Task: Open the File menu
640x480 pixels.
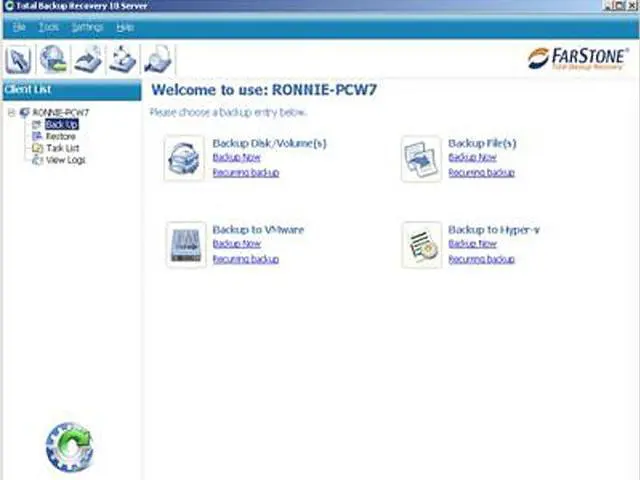Action: [x=19, y=27]
